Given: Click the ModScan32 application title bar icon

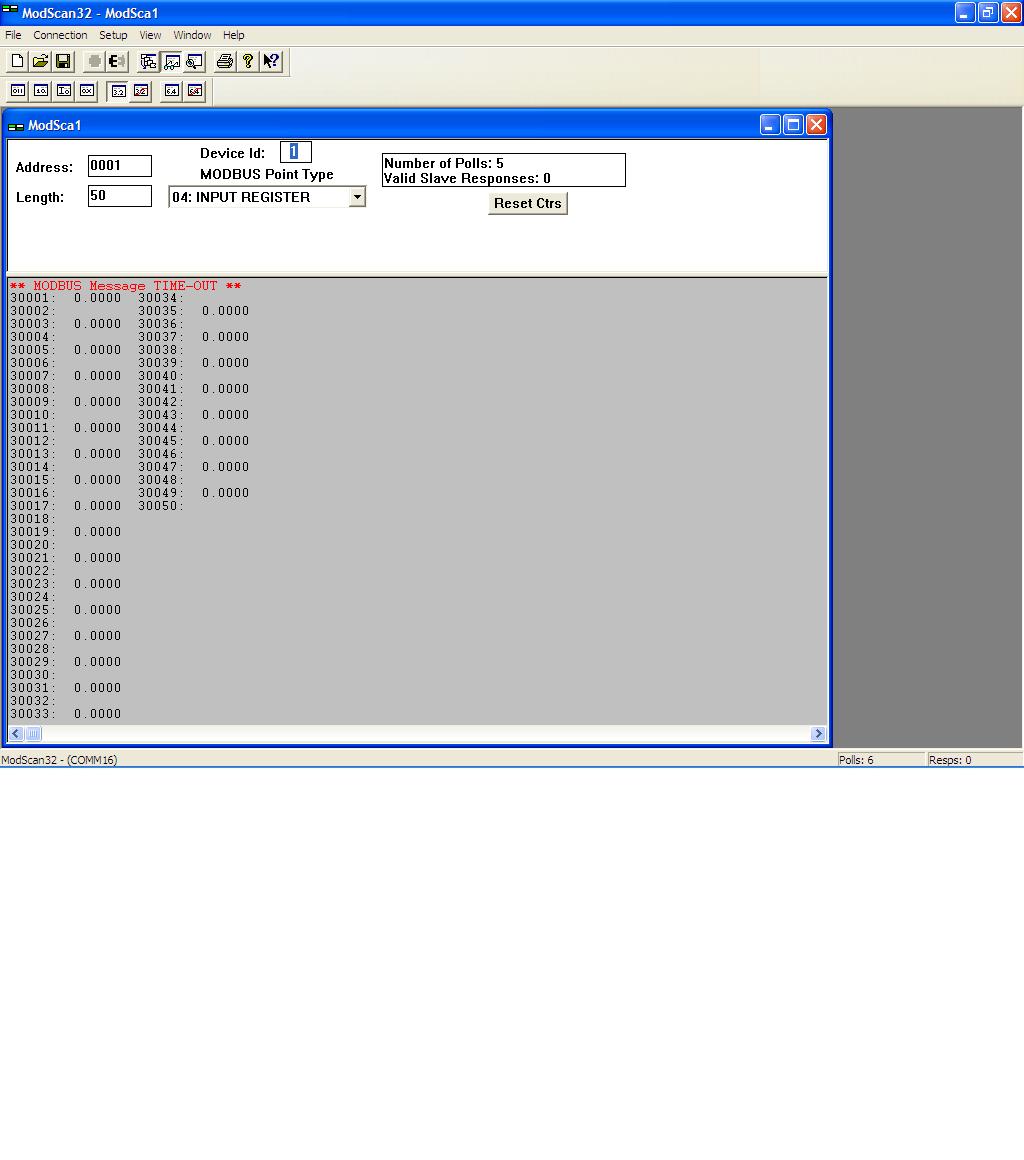Looking at the screenshot, I should click(x=10, y=12).
